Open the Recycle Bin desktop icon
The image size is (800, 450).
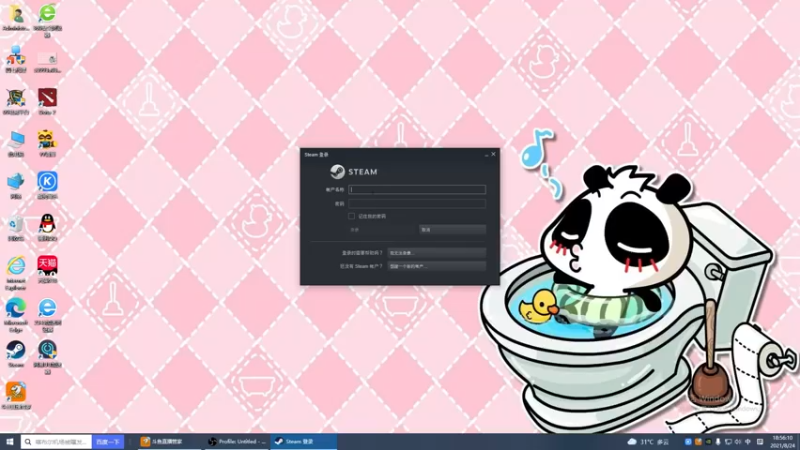16,227
